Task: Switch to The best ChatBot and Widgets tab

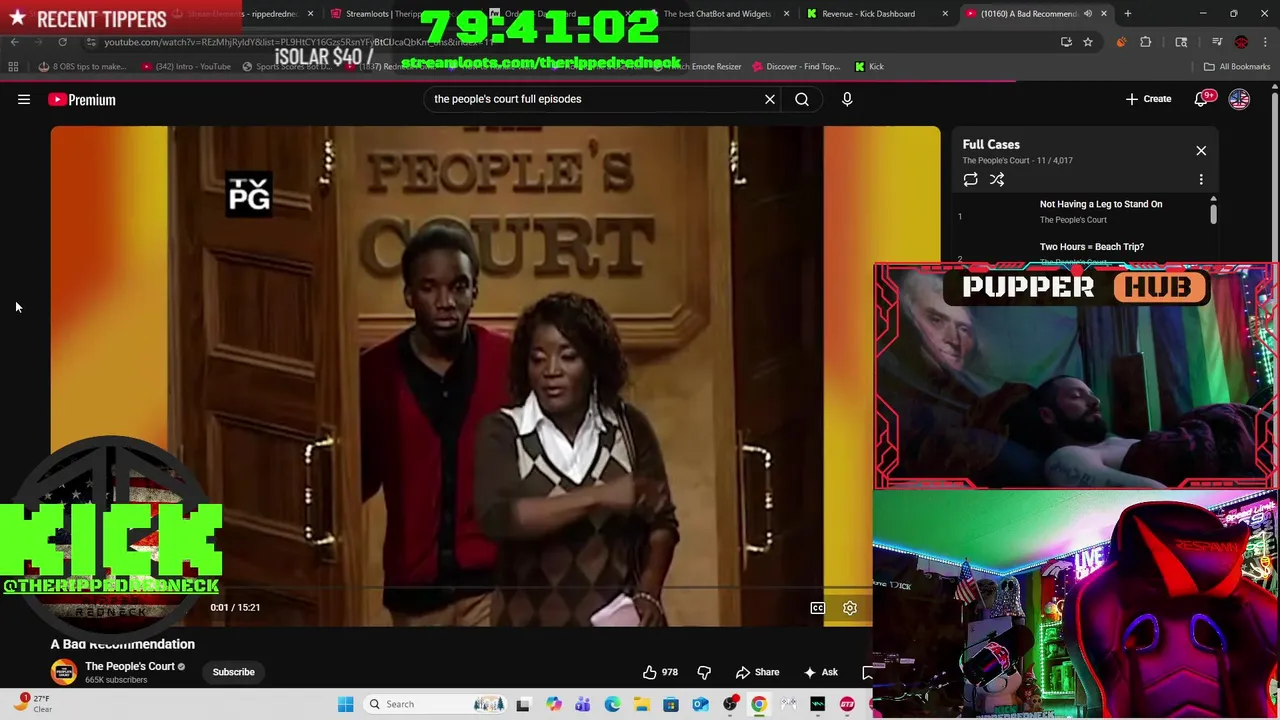Action: click(x=718, y=14)
